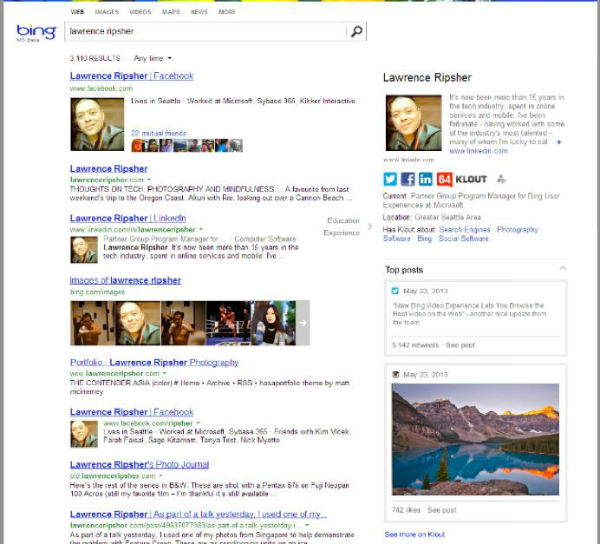Open As part of a talk yesterday result

[x=198, y=514]
